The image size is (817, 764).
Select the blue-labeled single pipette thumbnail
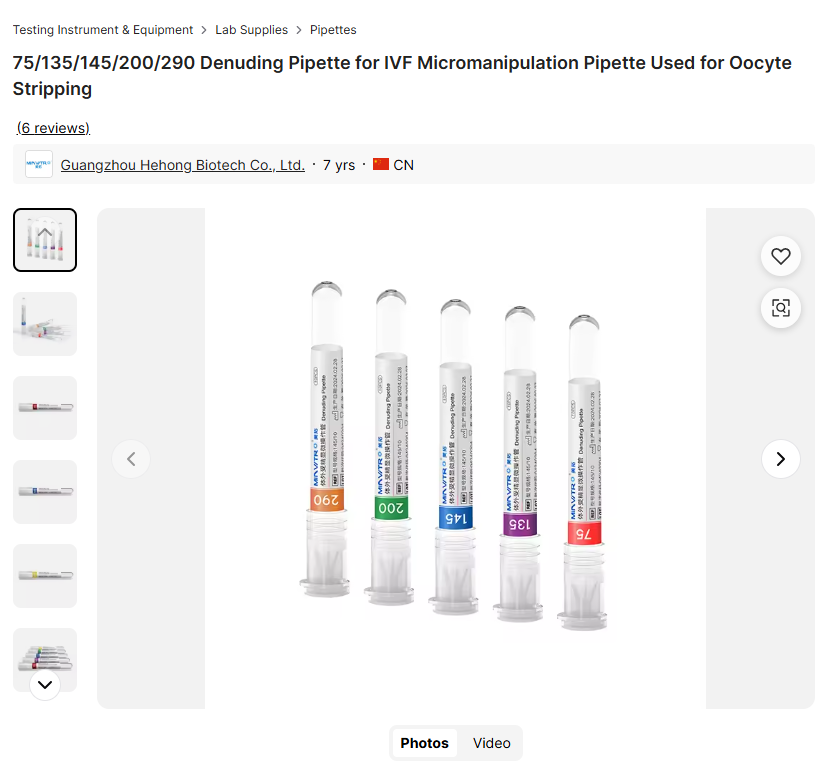coord(45,492)
